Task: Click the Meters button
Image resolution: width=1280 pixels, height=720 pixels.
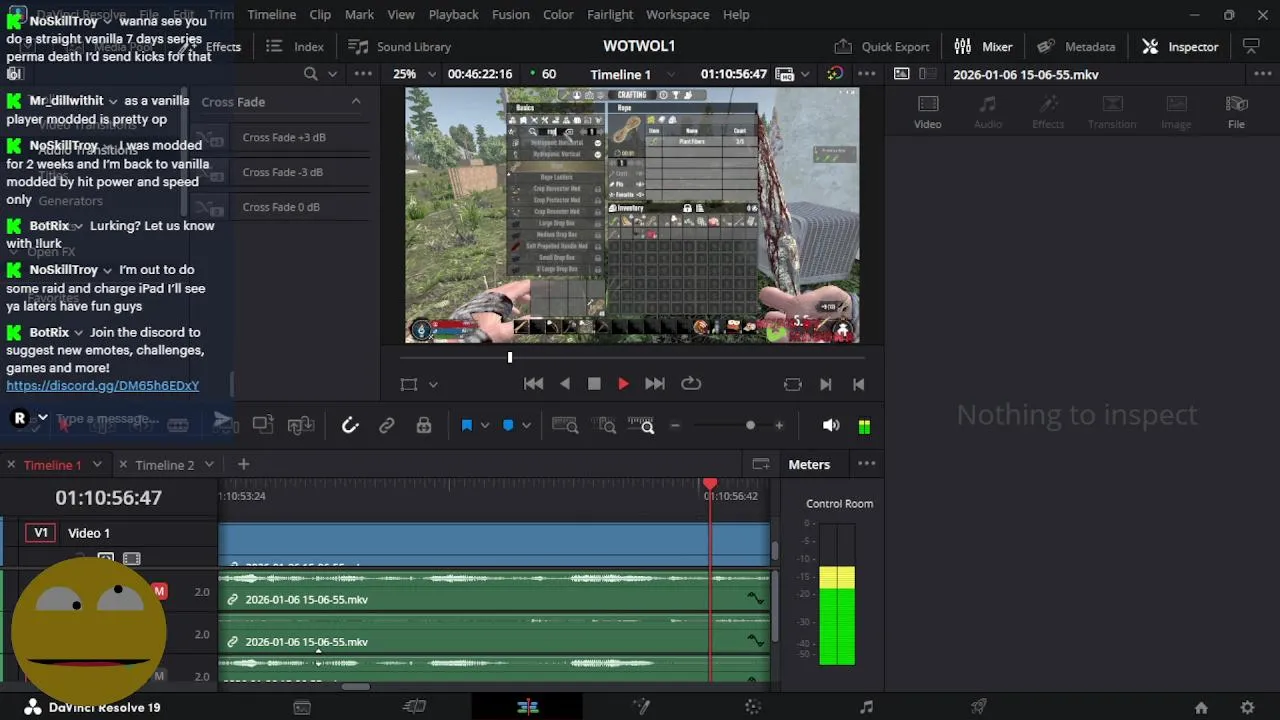Action: [x=809, y=464]
